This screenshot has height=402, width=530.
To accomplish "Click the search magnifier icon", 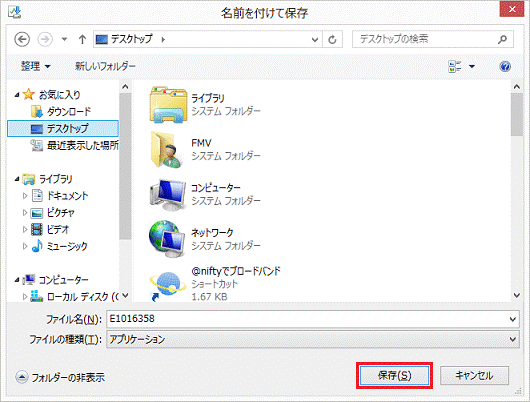I will pyautogui.click(x=502, y=39).
